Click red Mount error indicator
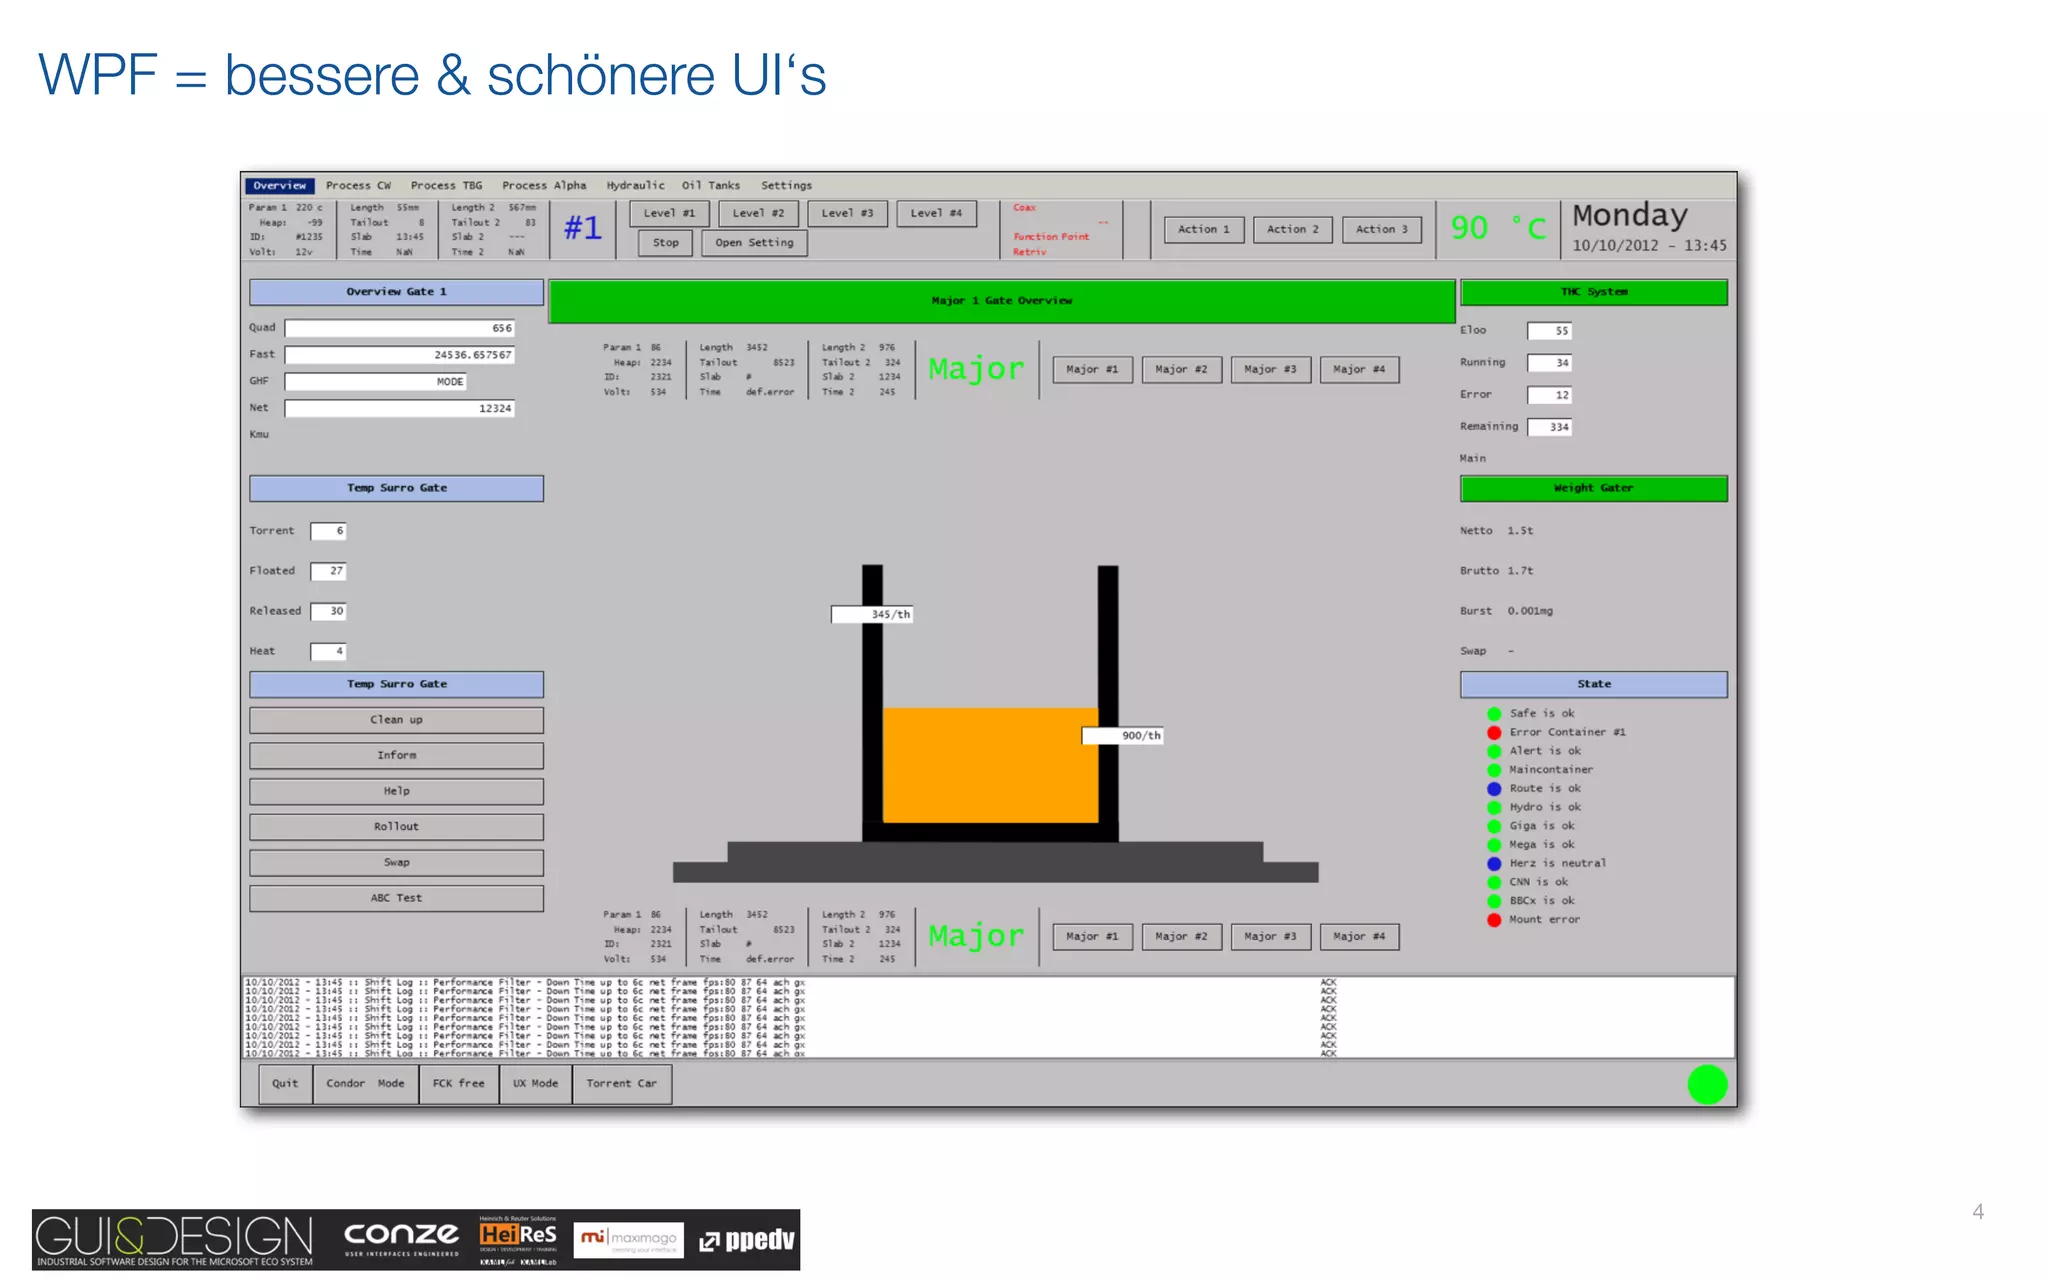The height and width of the screenshot is (1280, 2048). click(1494, 920)
